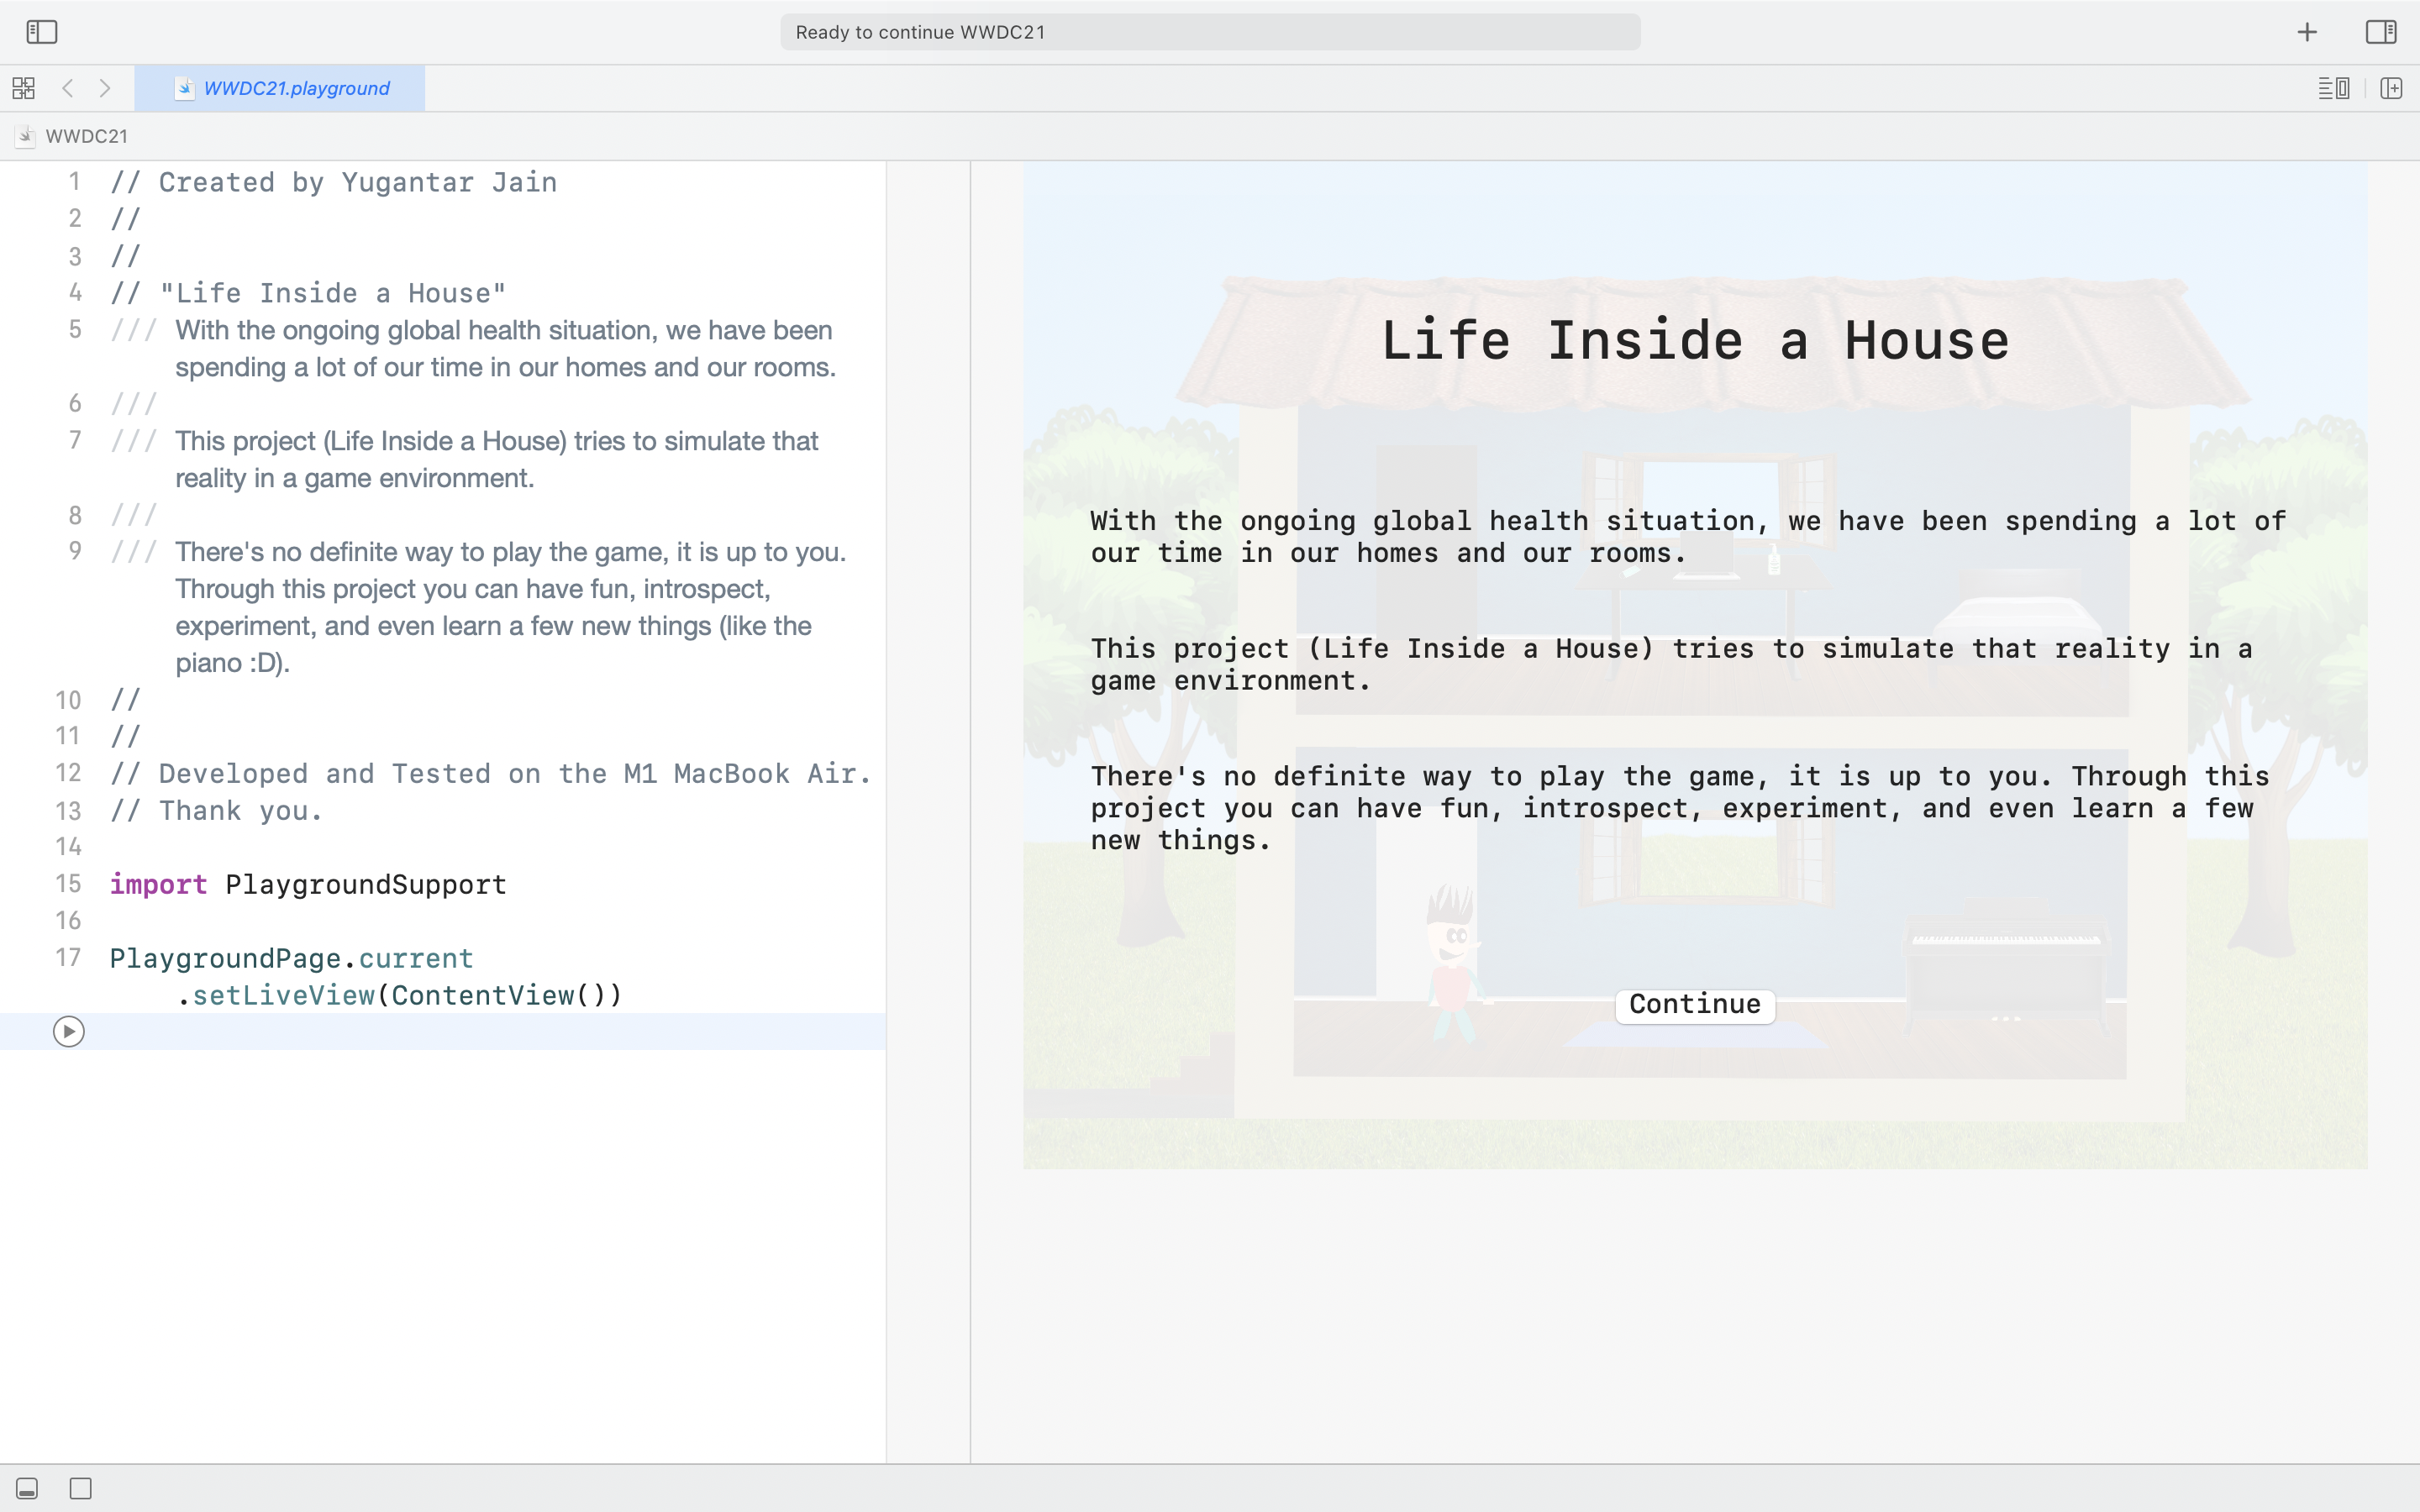Click the 'Life Inside a House' title
The image size is (2420, 1512).
click(x=1695, y=340)
